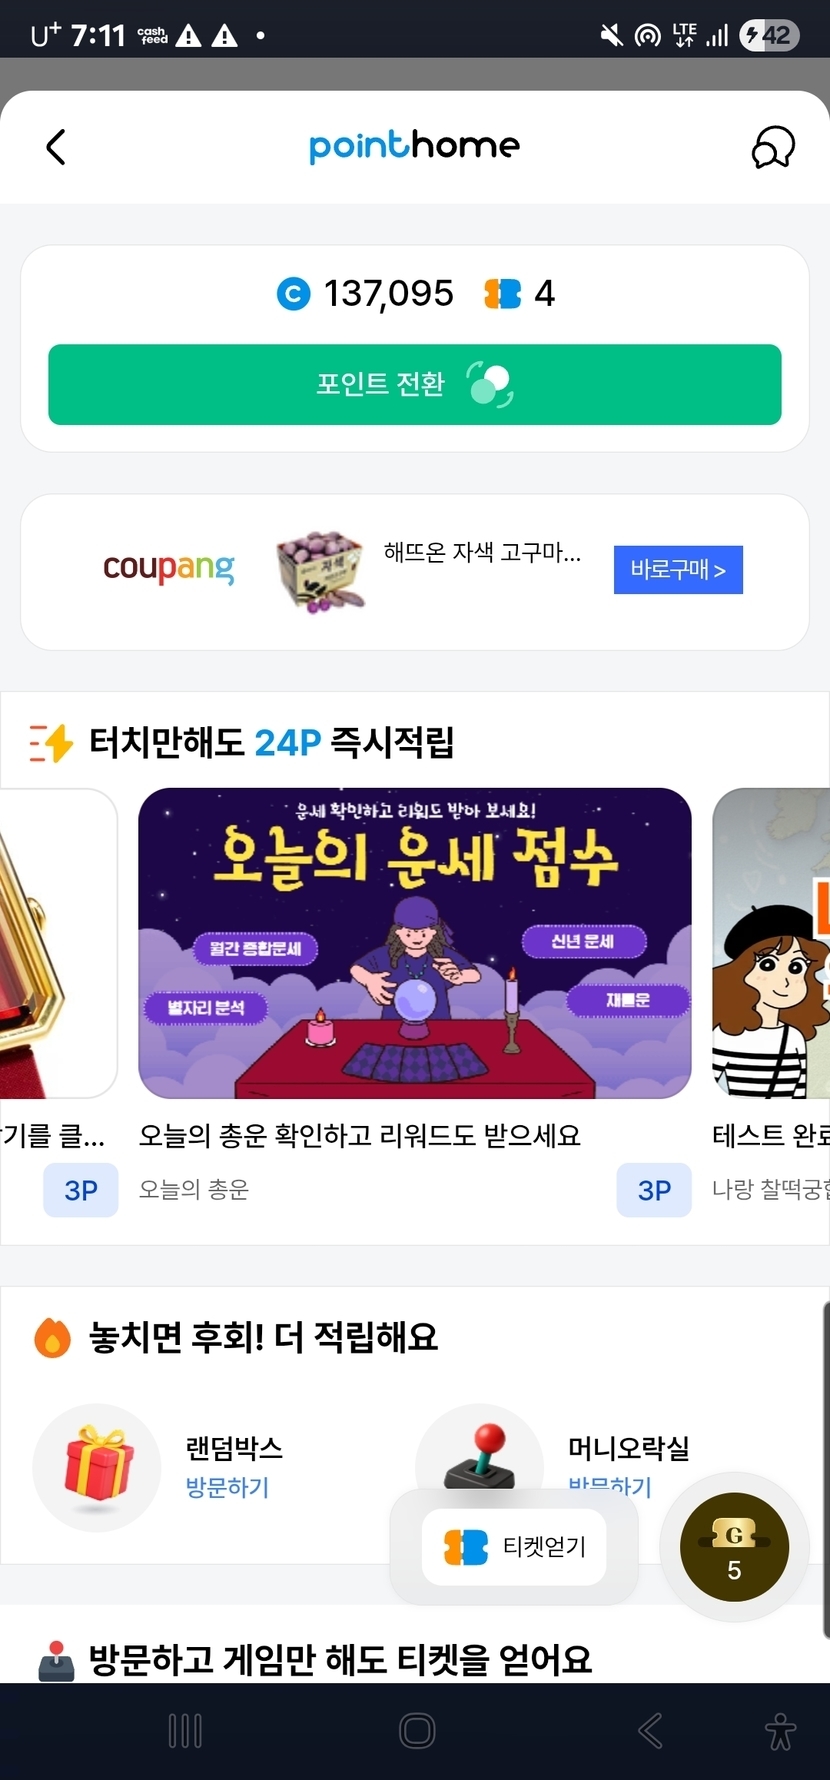Screen dimensions: 830x1780
Task: Open the random box gift icon
Action: (97, 1466)
